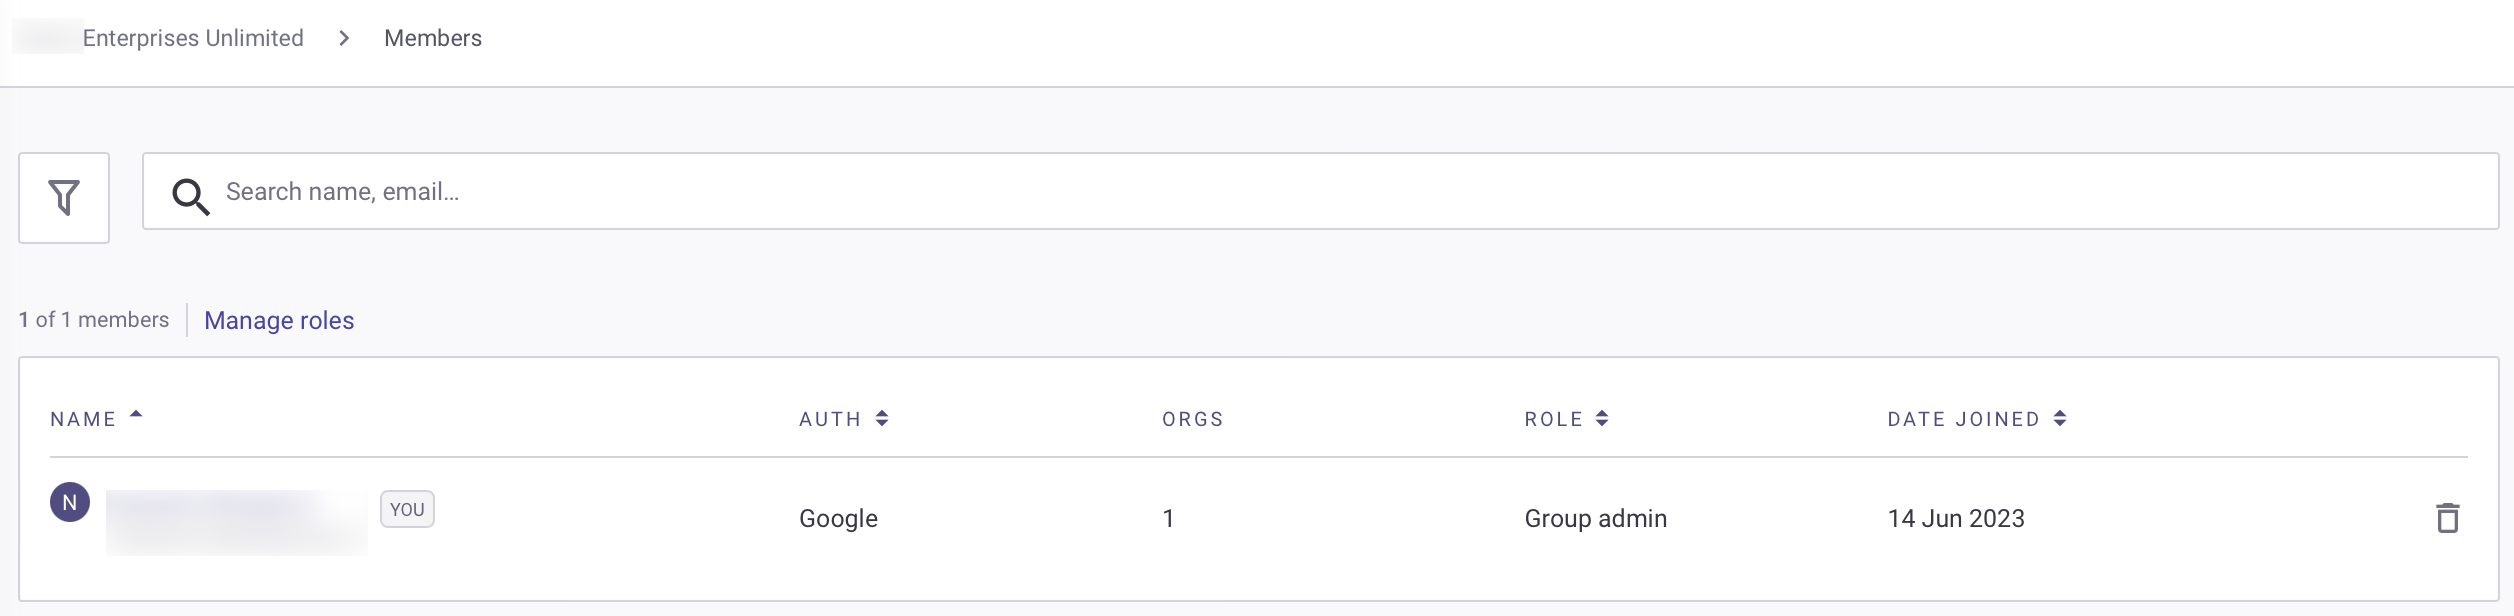Open the member filter options
This screenshot has width=2514, height=616.
(64, 197)
